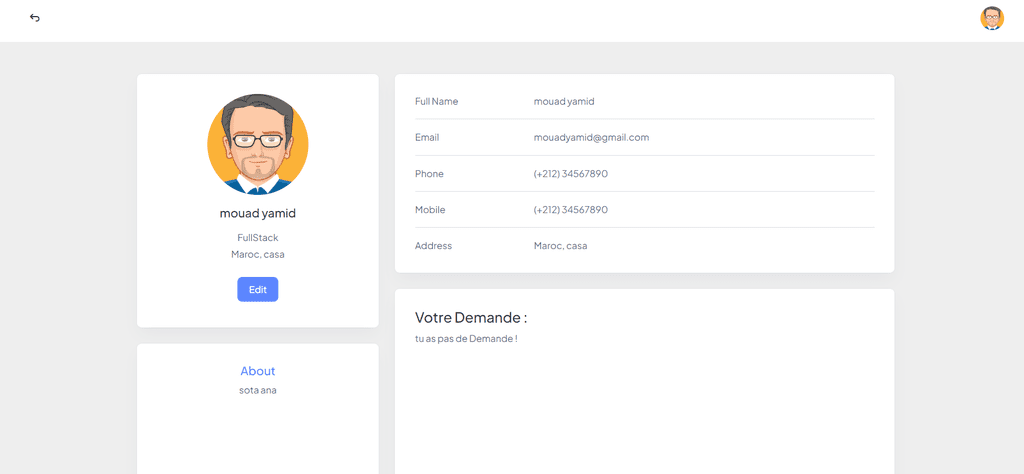The height and width of the screenshot is (474, 1024).
Task: Click the tu as pas de Demande message
Action: click(x=466, y=339)
